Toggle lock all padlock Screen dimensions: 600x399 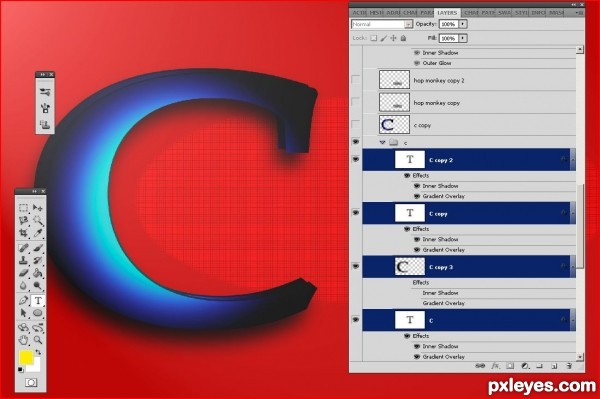pyautogui.click(x=403, y=38)
